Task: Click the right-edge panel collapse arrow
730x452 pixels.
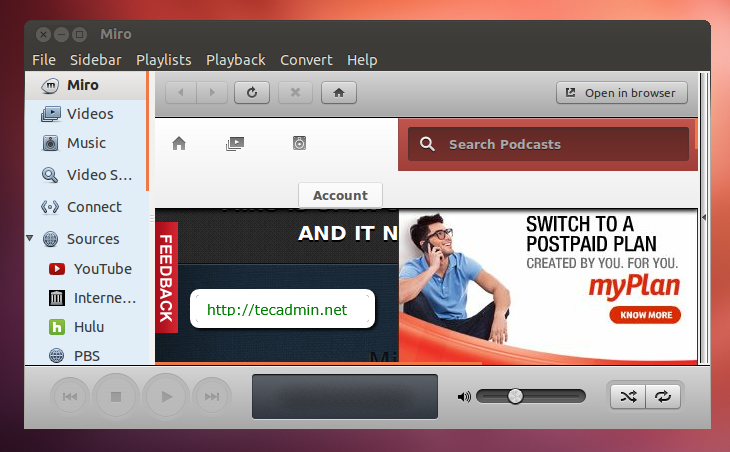Action: [704, 217]
